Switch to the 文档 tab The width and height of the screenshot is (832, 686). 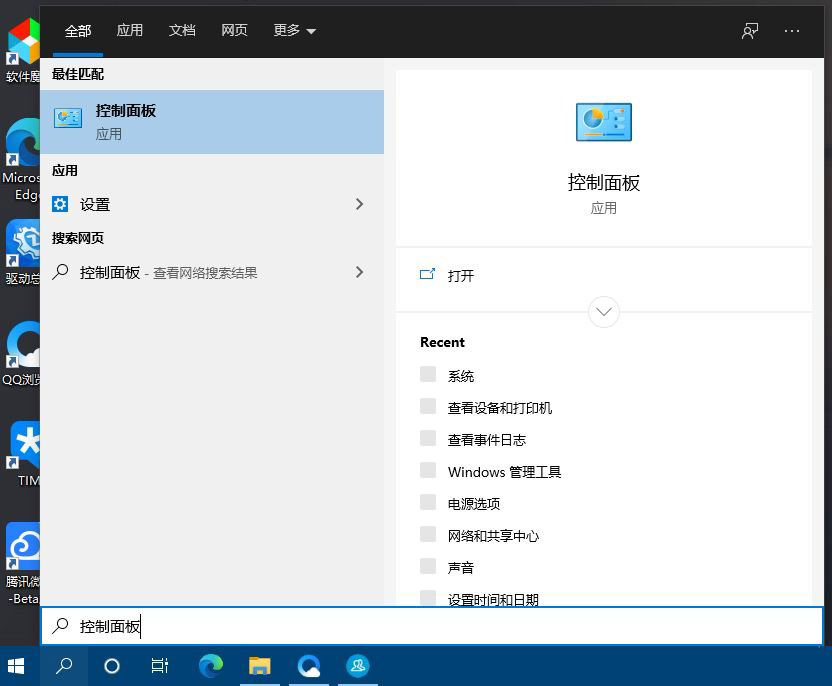182,31
